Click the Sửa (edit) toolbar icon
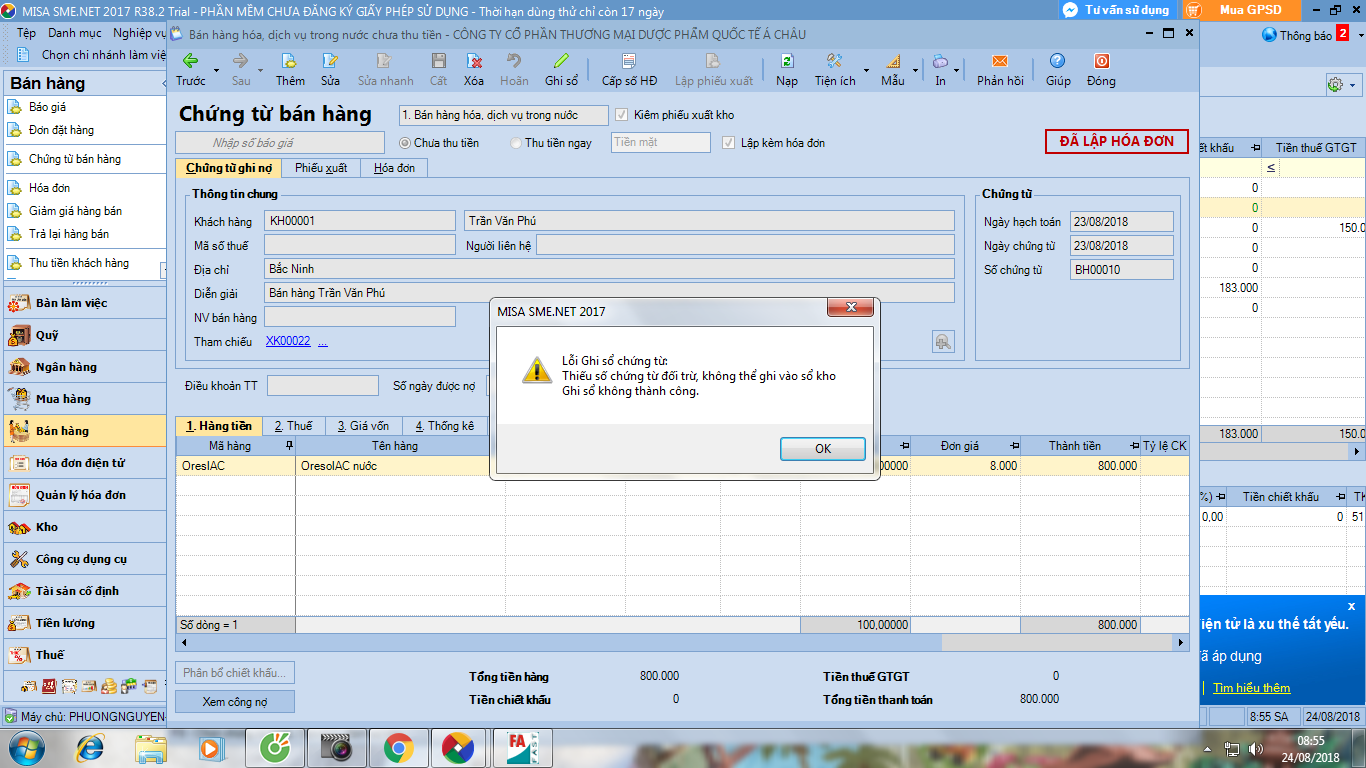 coord(331,61)
